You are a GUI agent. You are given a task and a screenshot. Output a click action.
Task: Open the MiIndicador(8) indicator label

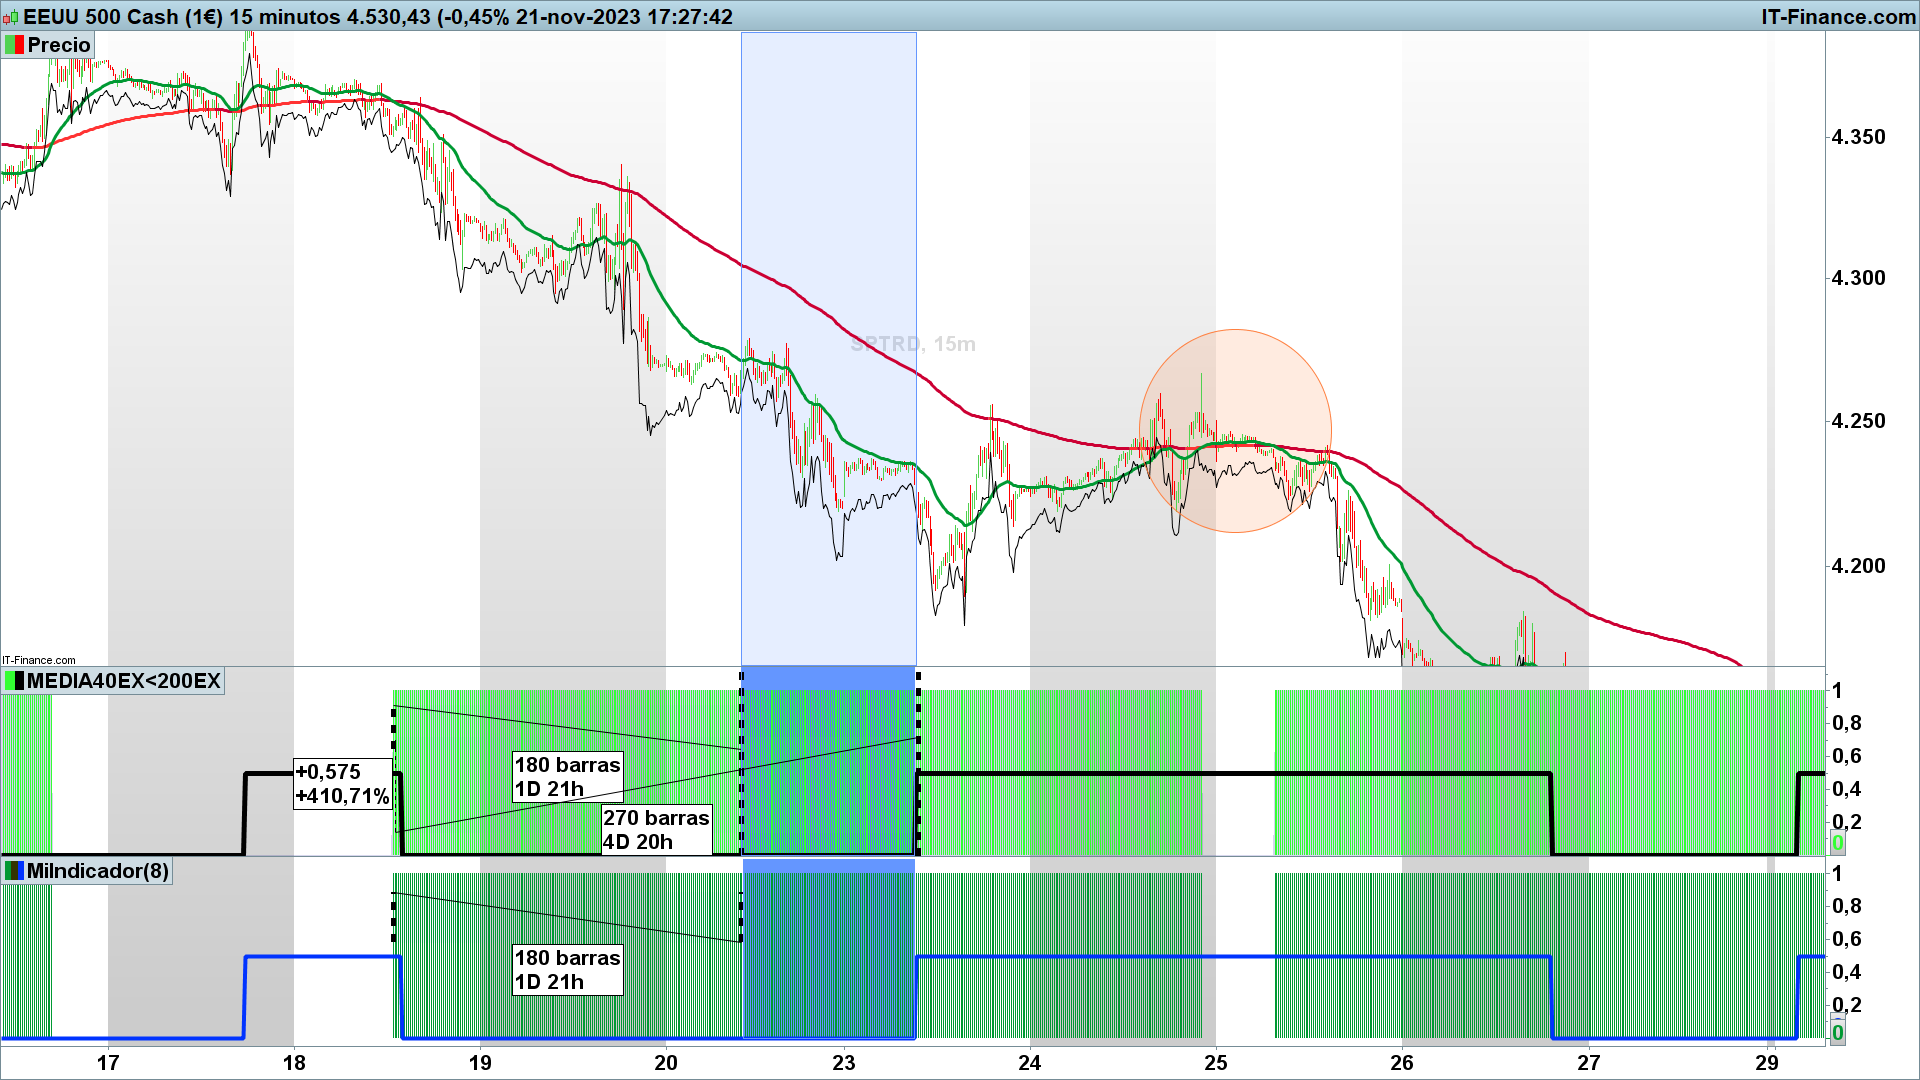(97, 871)
